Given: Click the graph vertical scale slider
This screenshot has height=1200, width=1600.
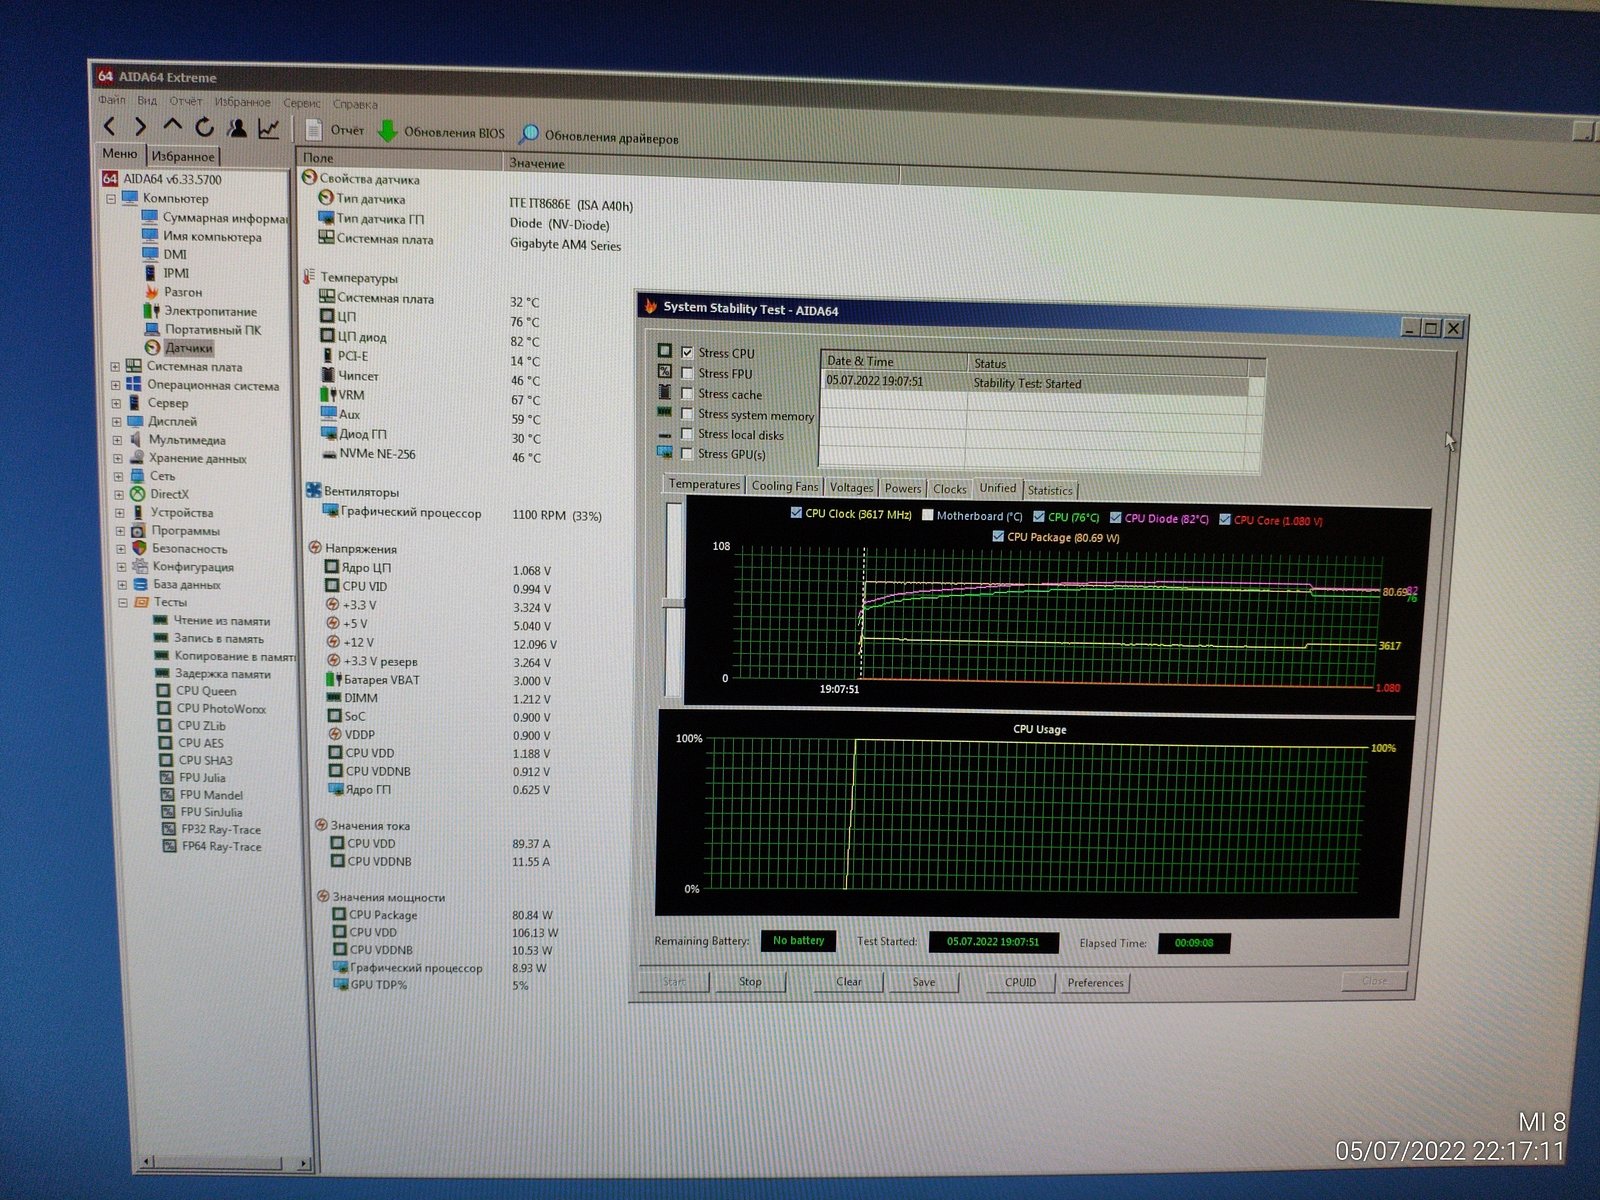Looking at the screenshot, I should point(674,602).
